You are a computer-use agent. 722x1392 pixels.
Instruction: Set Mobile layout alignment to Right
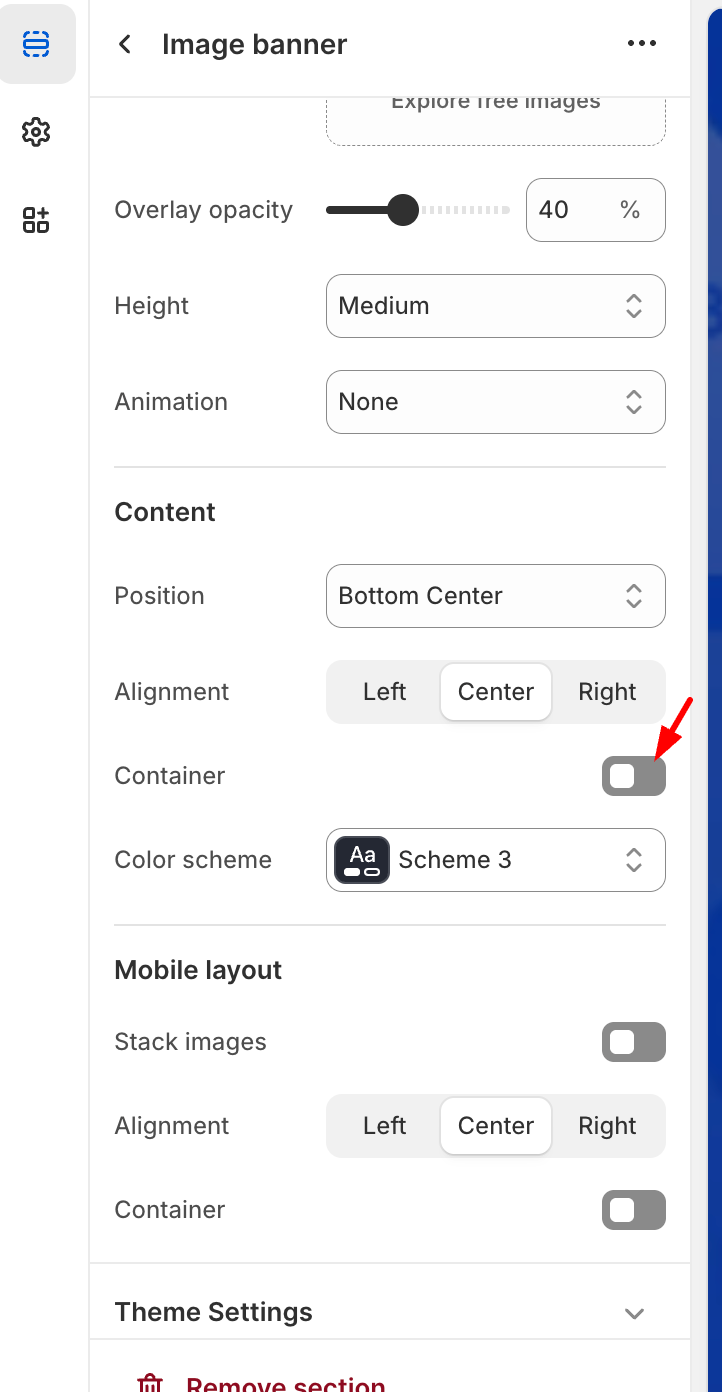[x=607, y=1126]
